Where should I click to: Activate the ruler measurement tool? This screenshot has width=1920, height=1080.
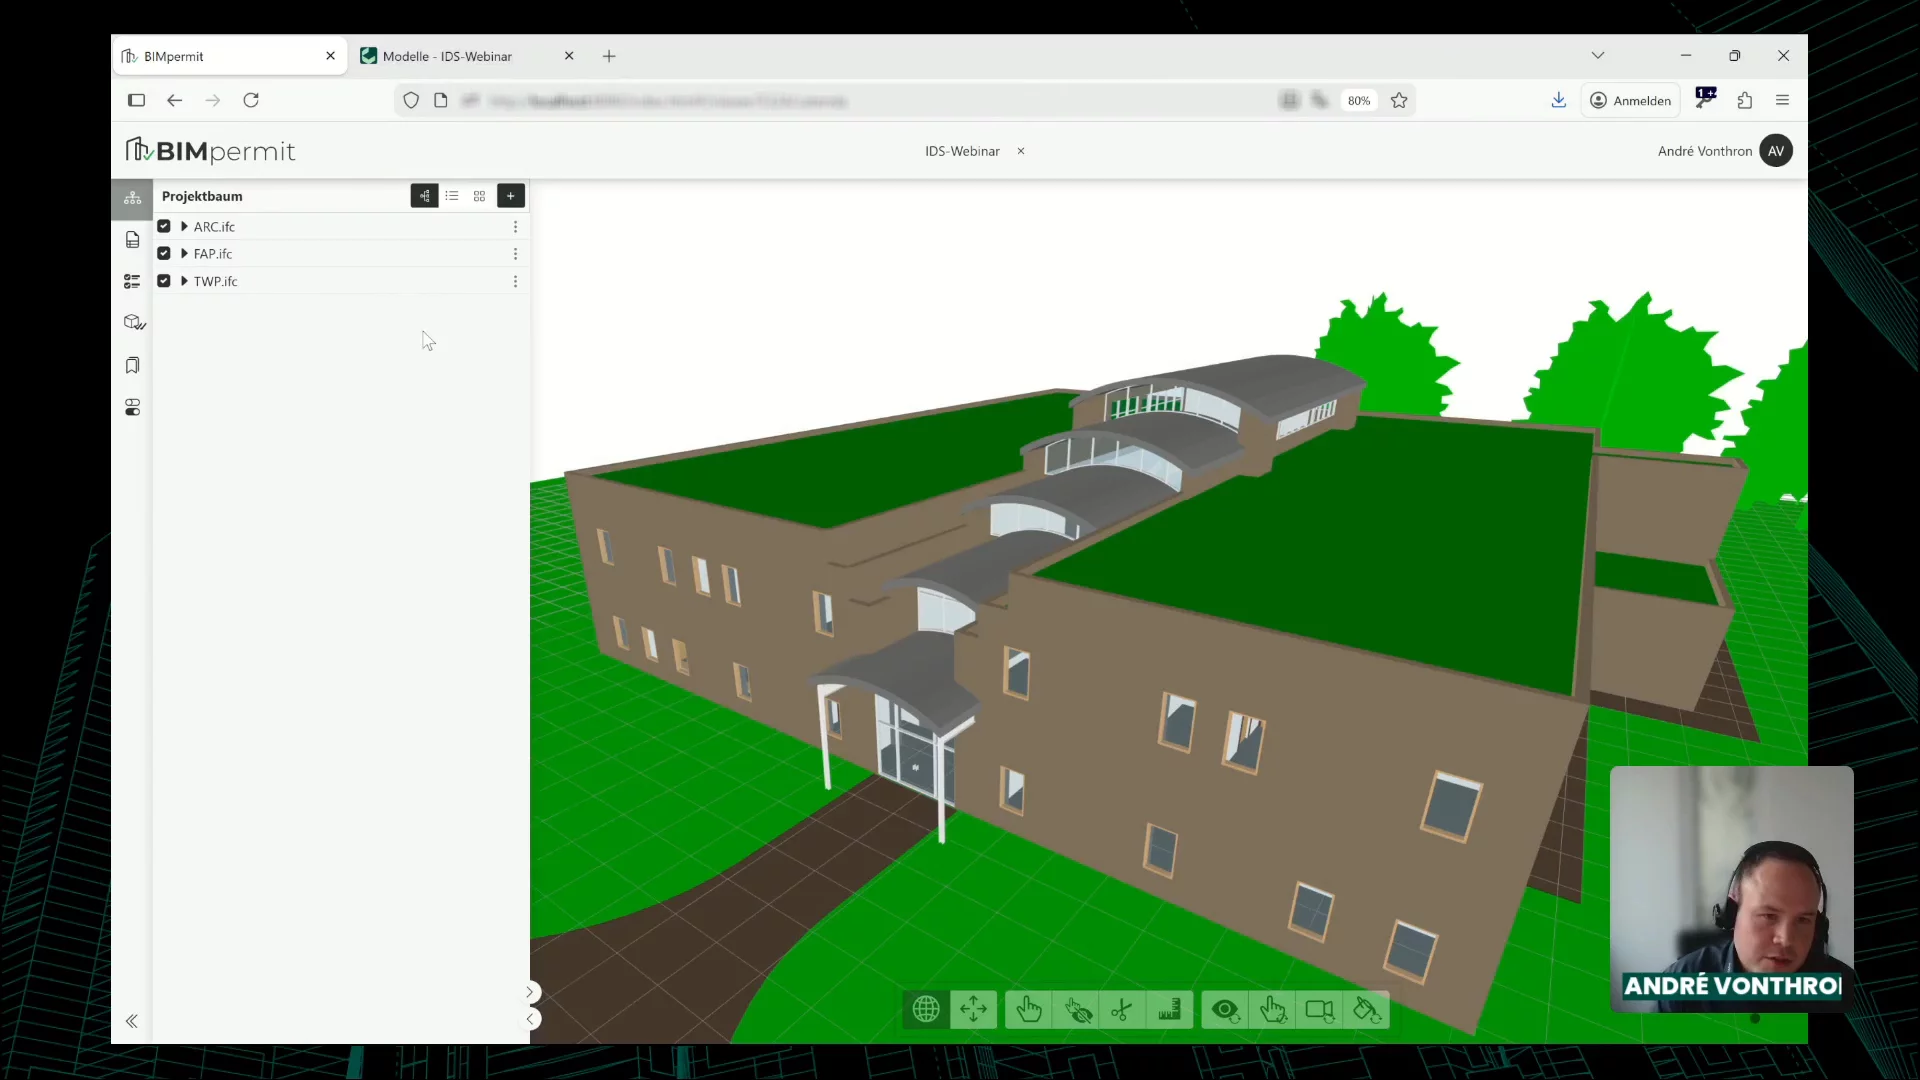click(x=1169, y=1010)
